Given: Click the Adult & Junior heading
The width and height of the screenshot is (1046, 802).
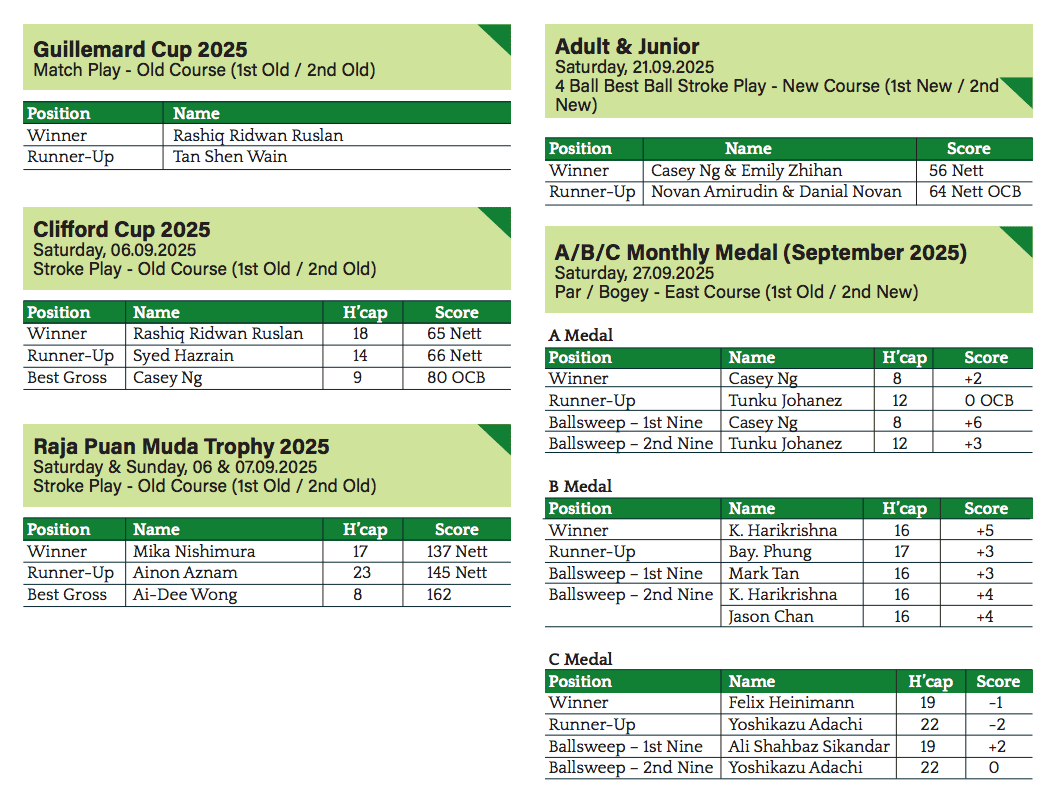Looking at the screenshot, I should (x=627, y=46).
